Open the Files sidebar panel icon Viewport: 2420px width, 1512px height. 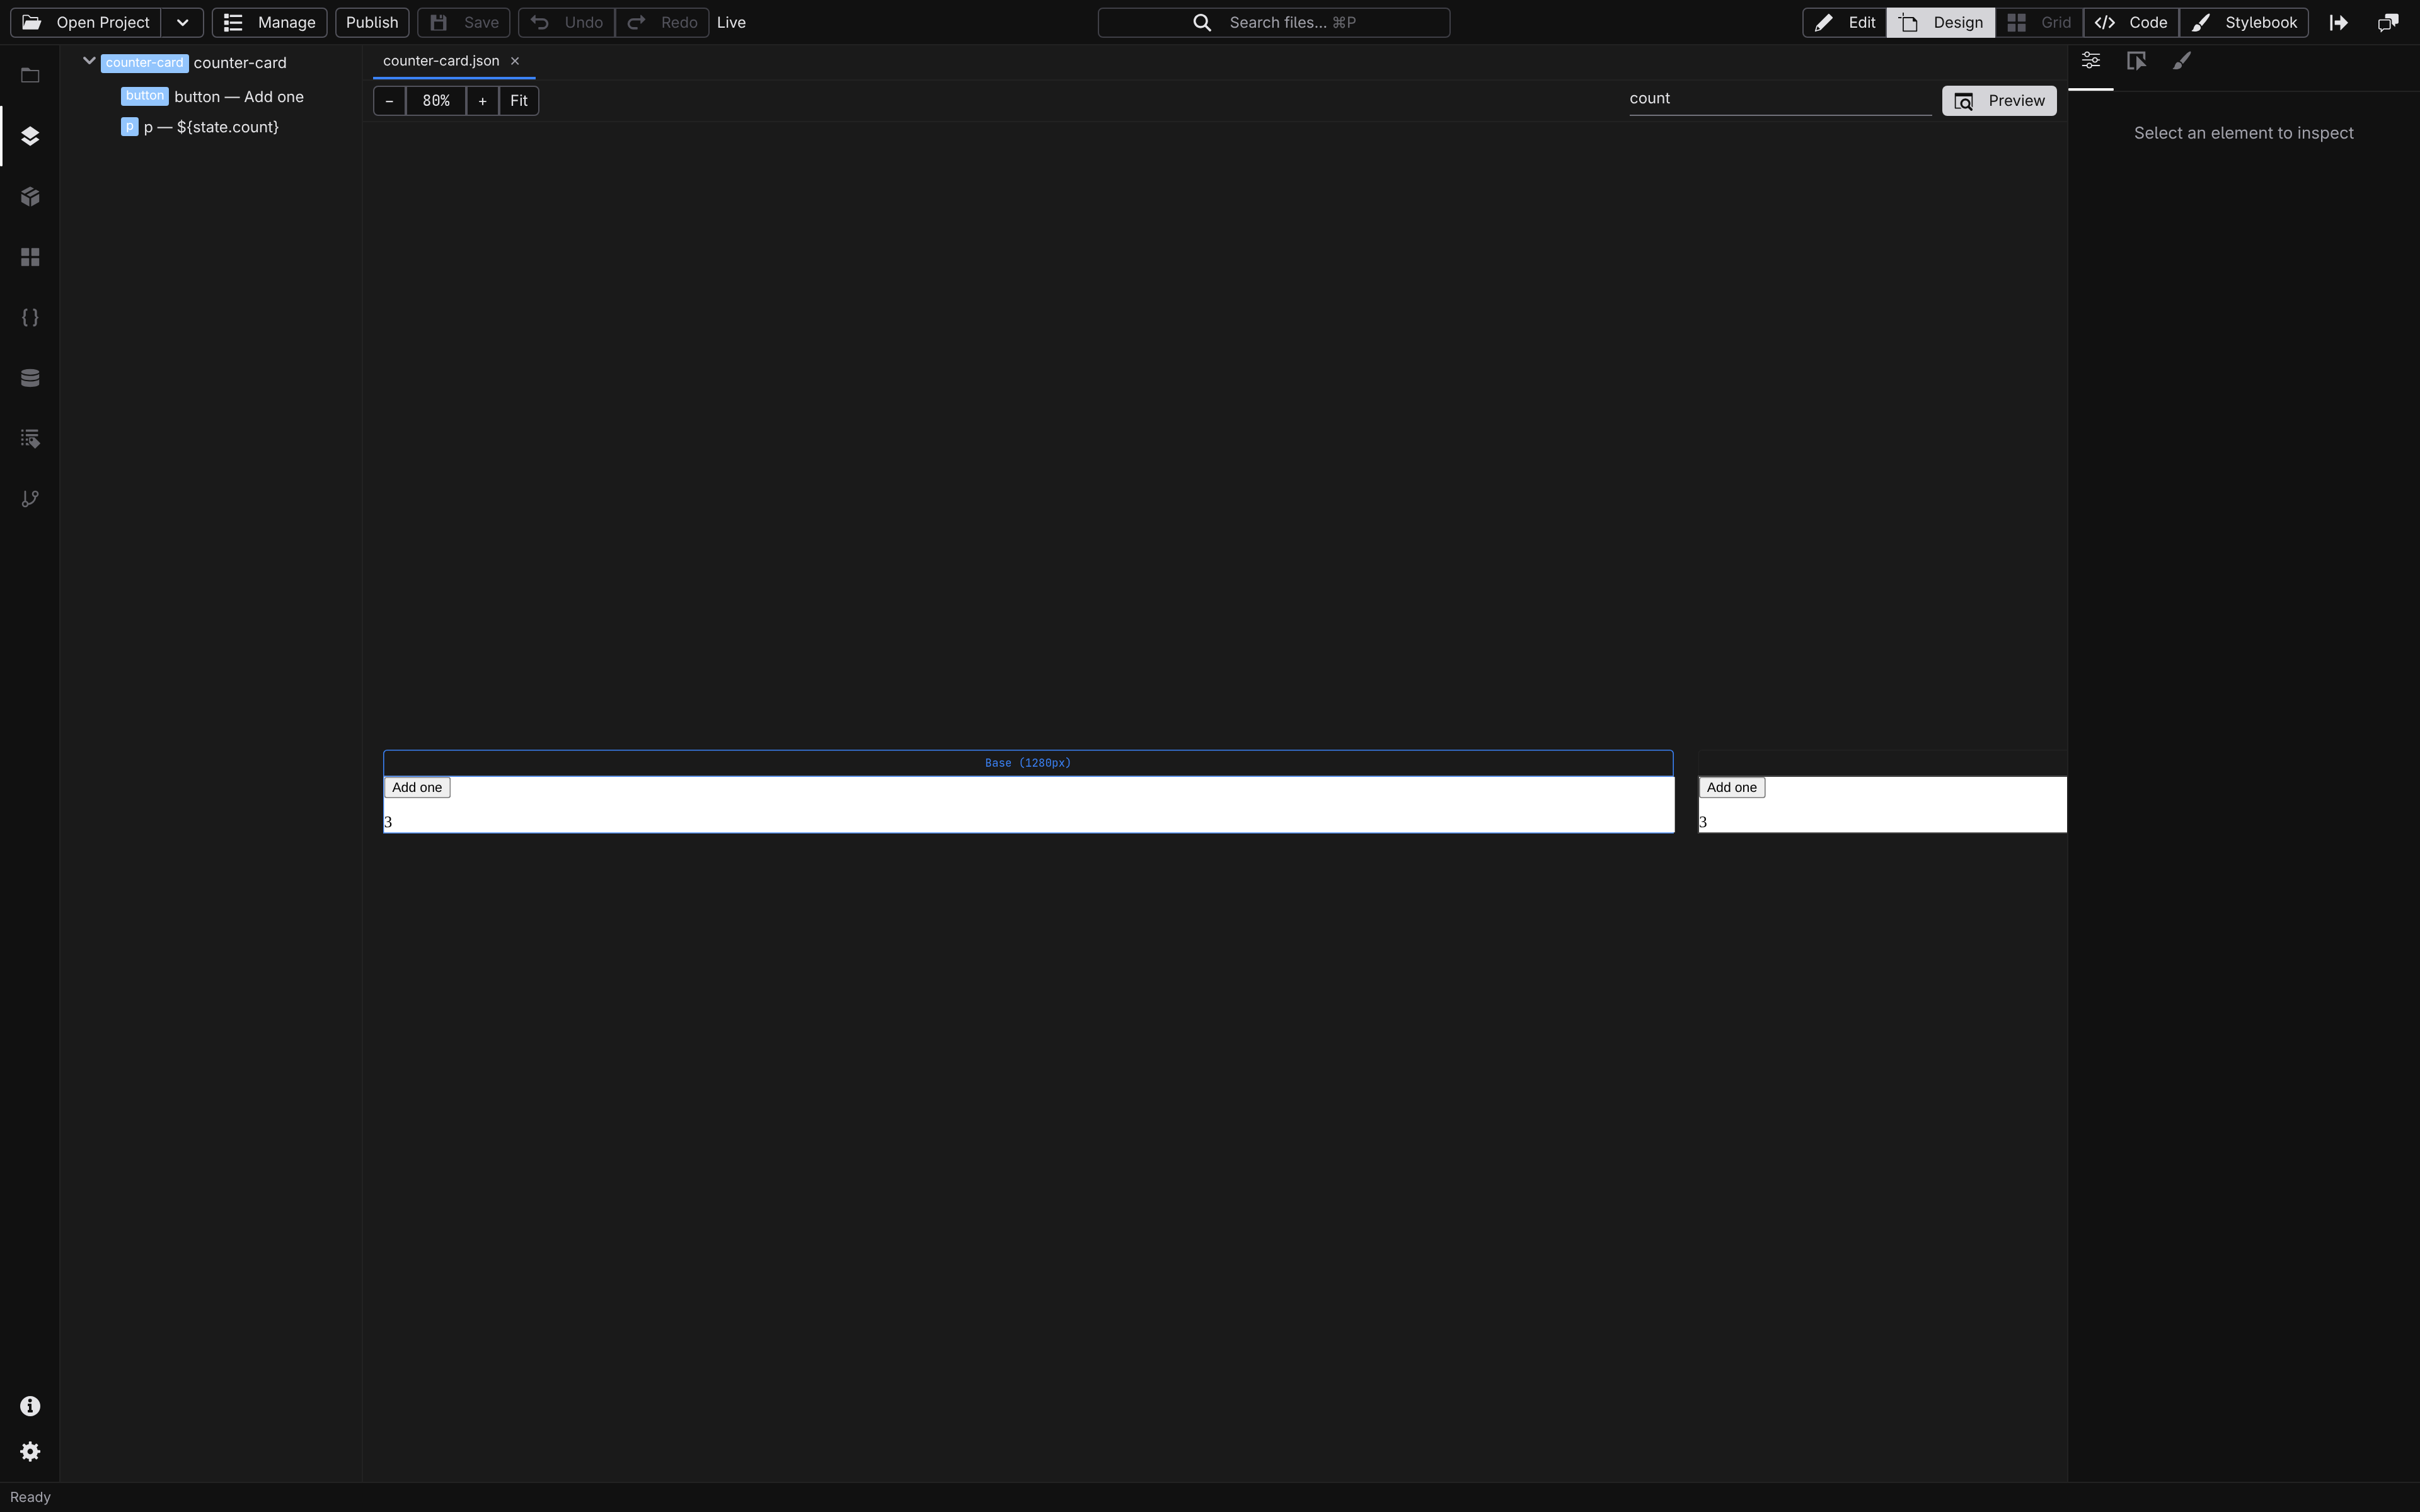click(x=30, y=76)
